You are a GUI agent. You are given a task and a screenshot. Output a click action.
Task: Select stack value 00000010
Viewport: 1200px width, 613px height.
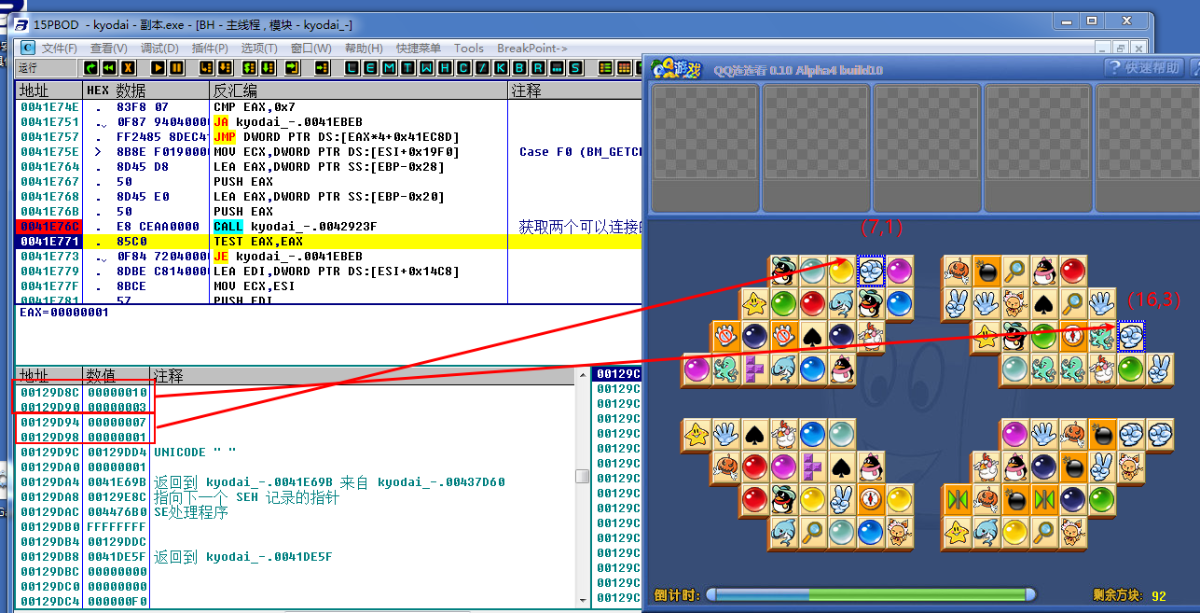click(x=118, y=393)
